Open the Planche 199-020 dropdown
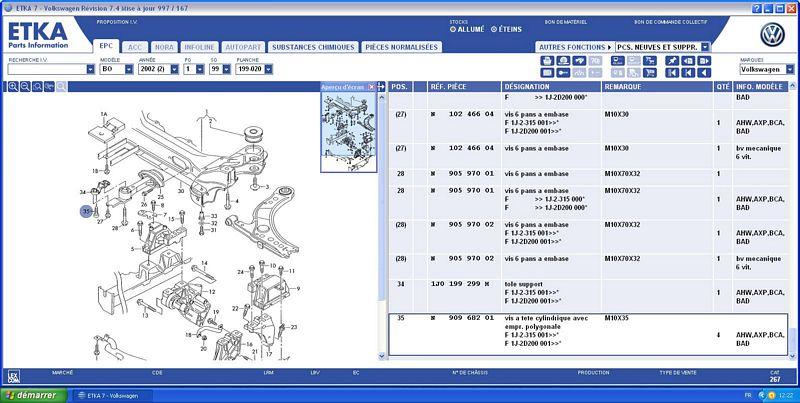The height and width of the screenshot is (403, 800). [268, 69]
